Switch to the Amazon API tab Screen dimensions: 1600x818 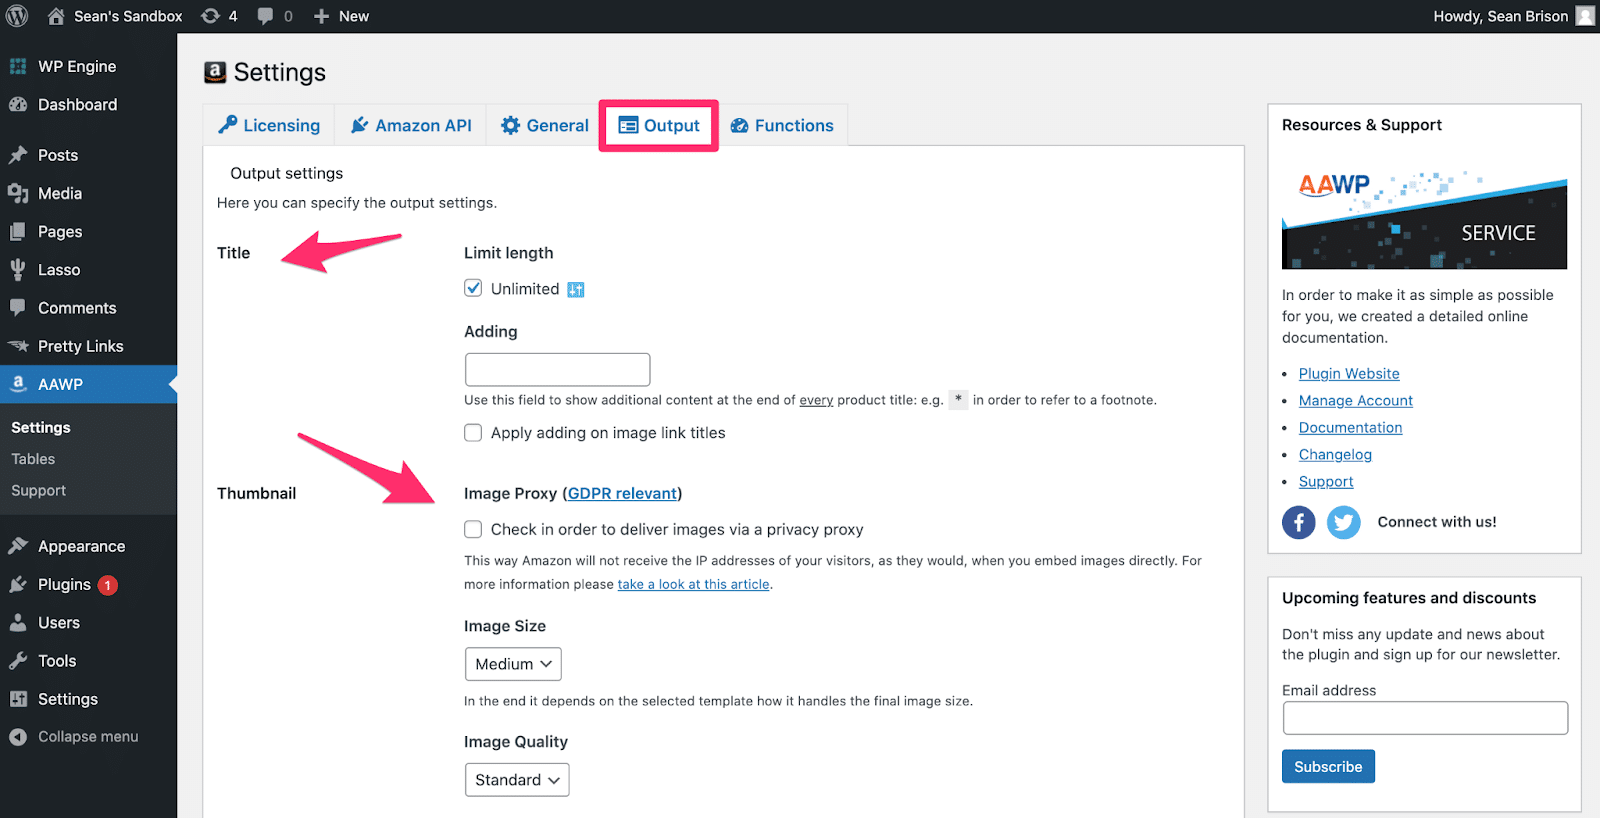point(411,125)
